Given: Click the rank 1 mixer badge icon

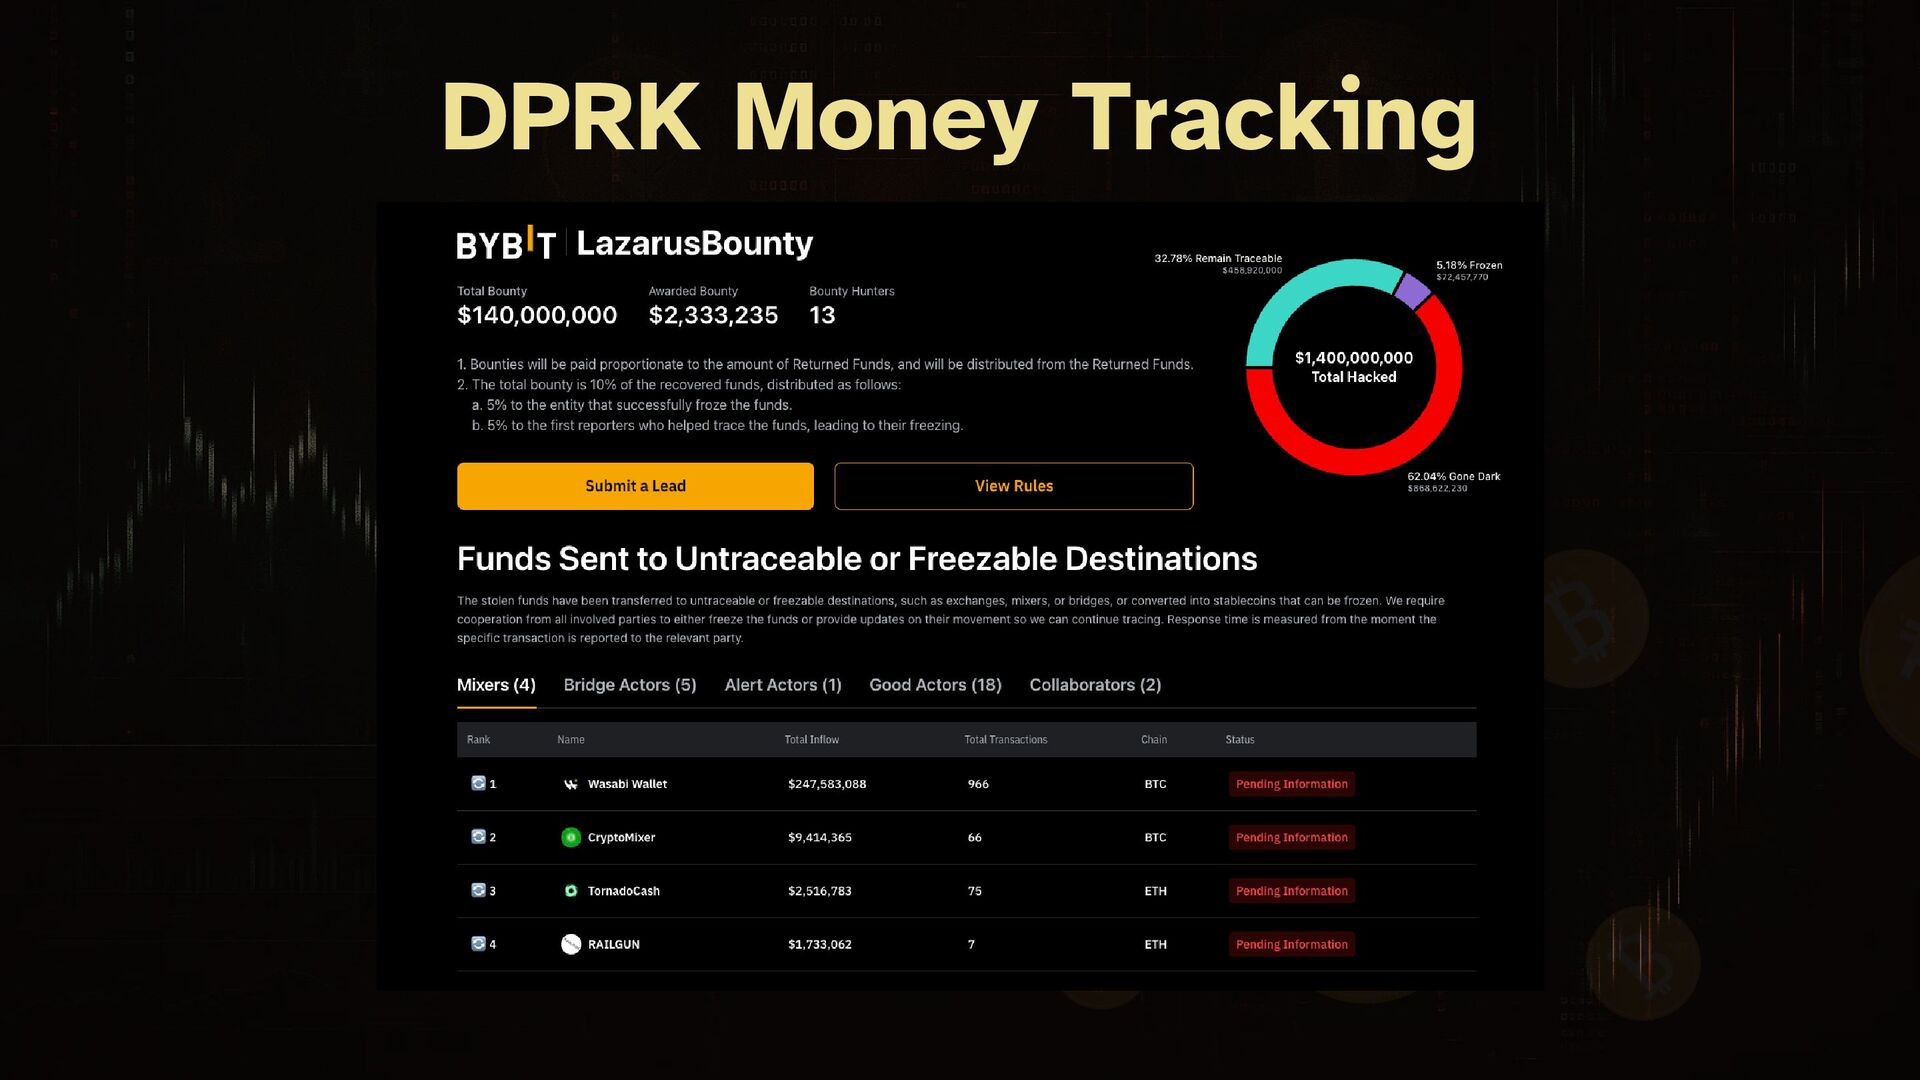Looking at the screenshot, I should pos(478,783).
